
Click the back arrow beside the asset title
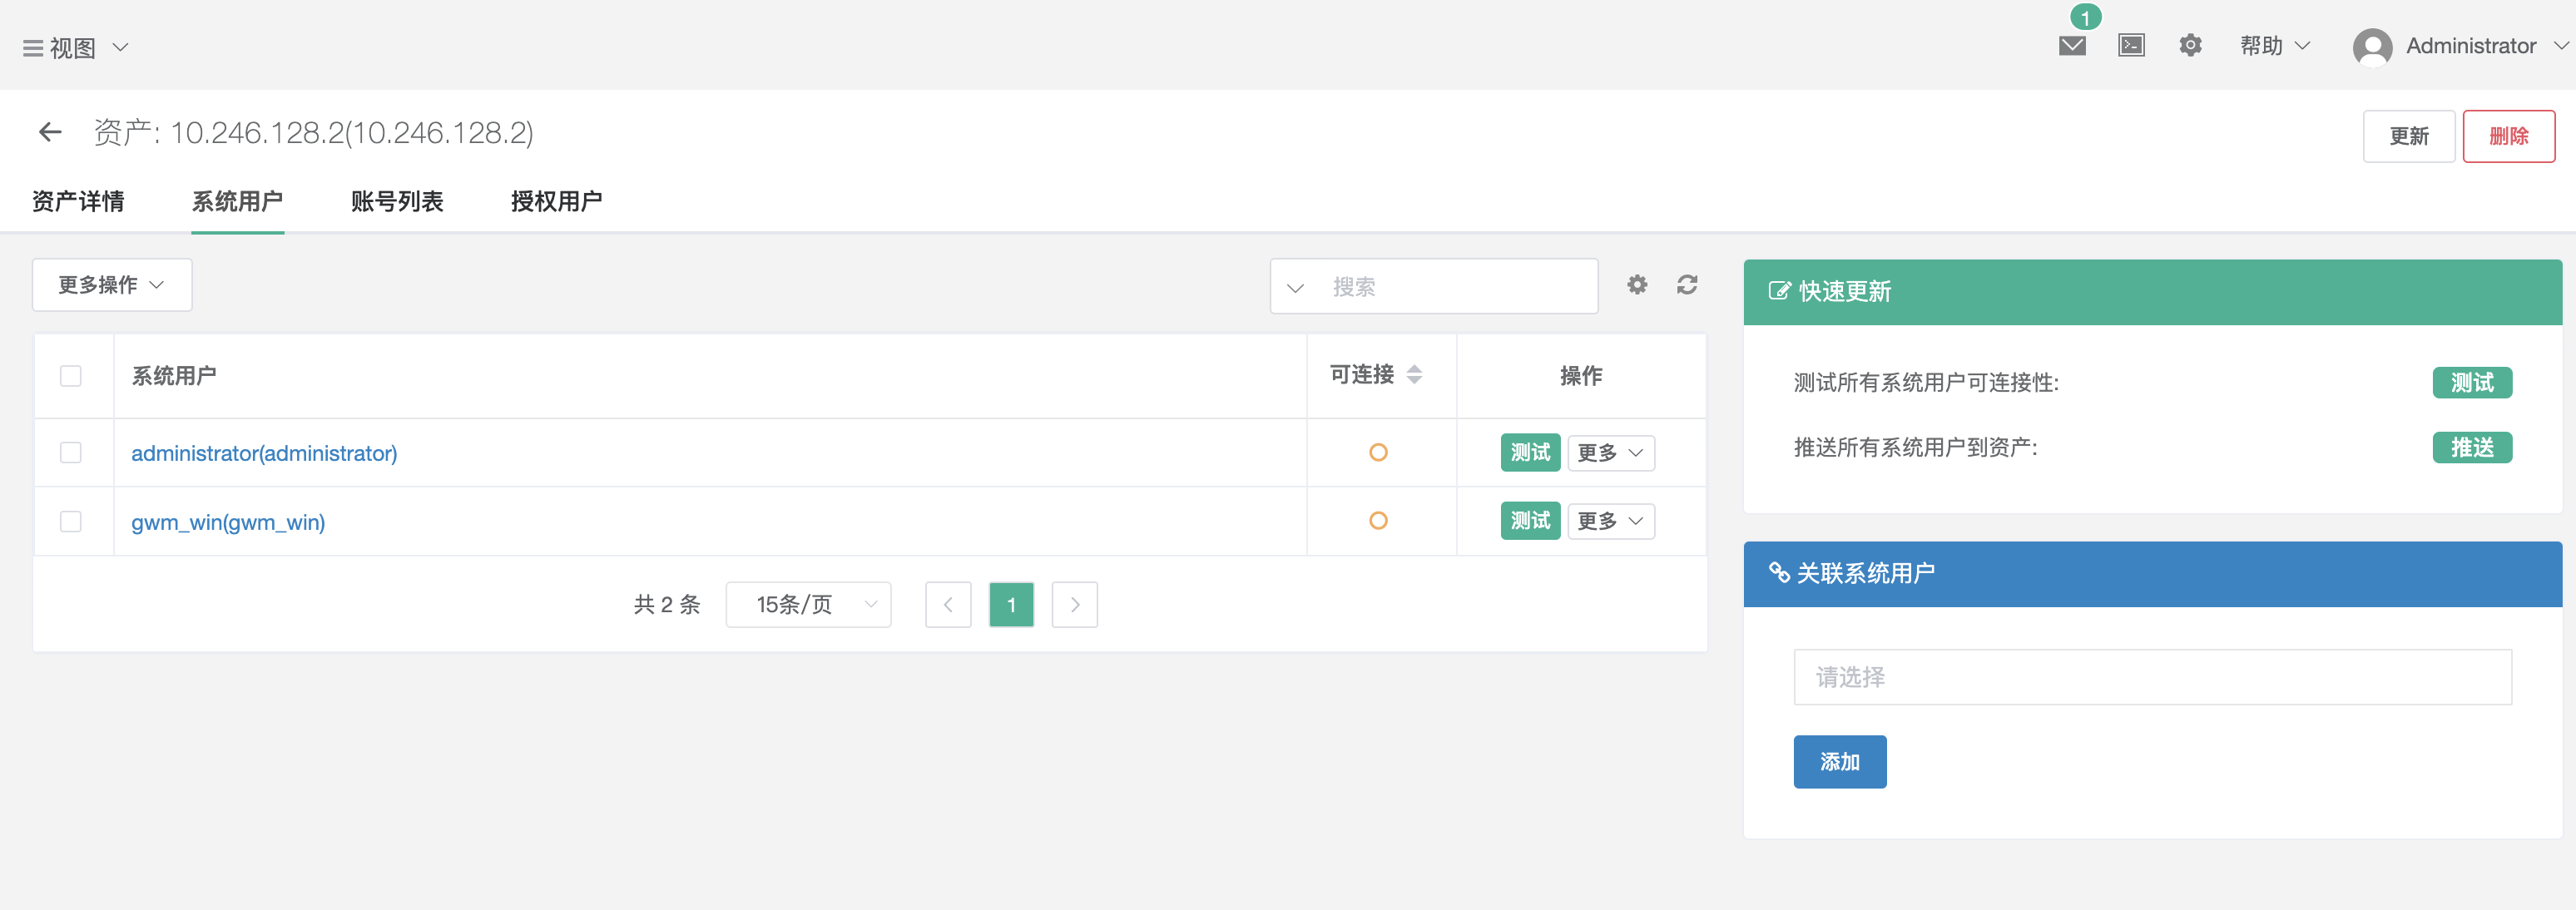50,132
